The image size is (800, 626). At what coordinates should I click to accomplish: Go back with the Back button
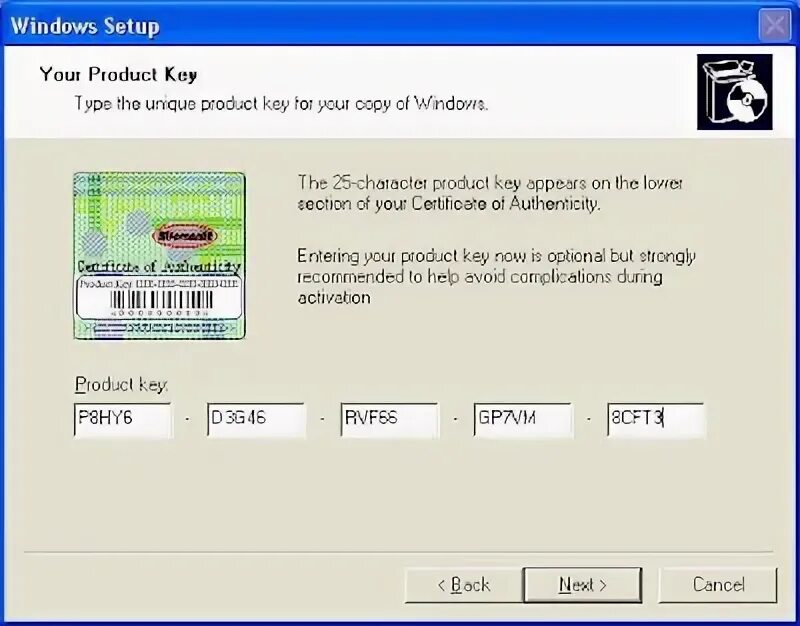pos(464,585)
